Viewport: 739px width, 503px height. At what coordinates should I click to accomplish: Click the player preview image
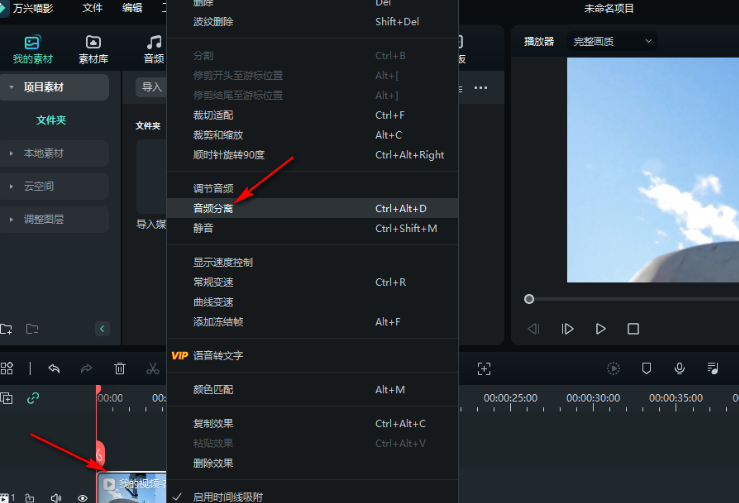653,170
